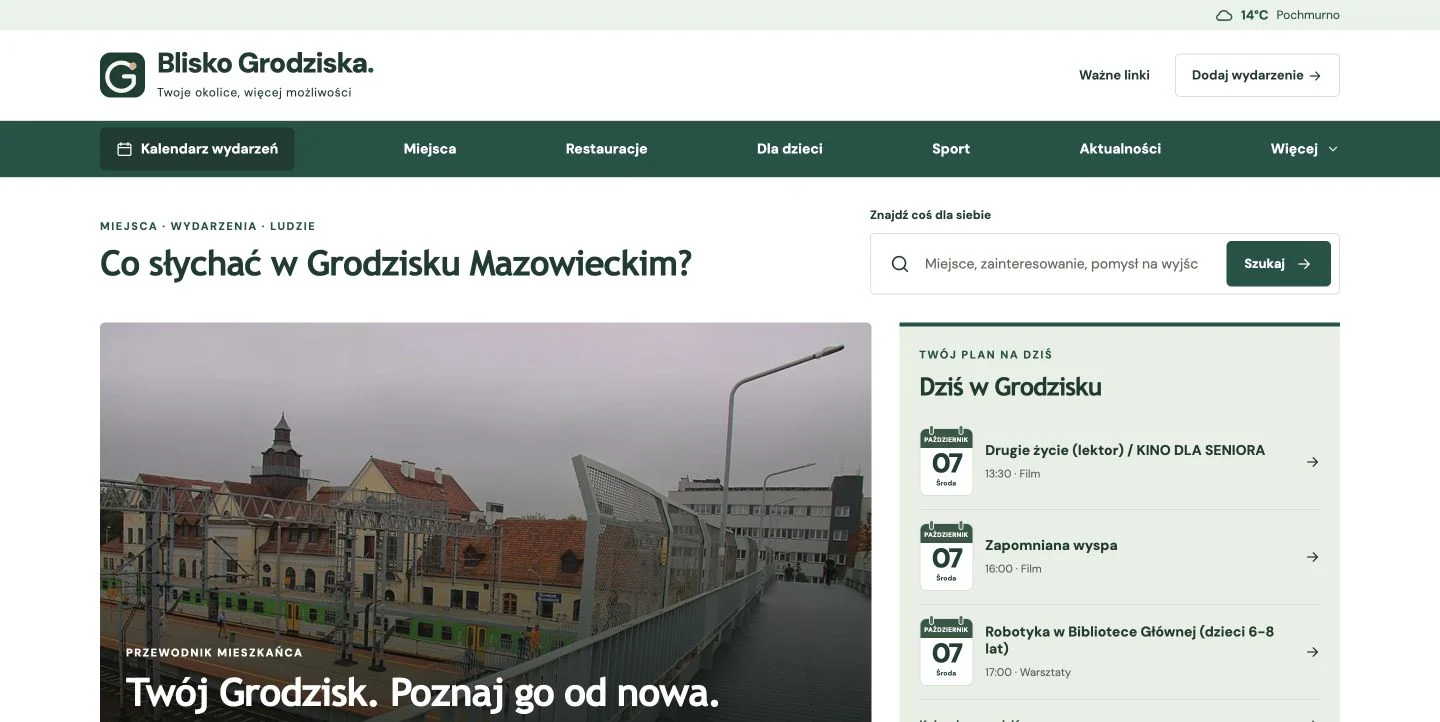
Task: Click the date badge for Robotyka w Bibliotece
Action: click(946, 652)
